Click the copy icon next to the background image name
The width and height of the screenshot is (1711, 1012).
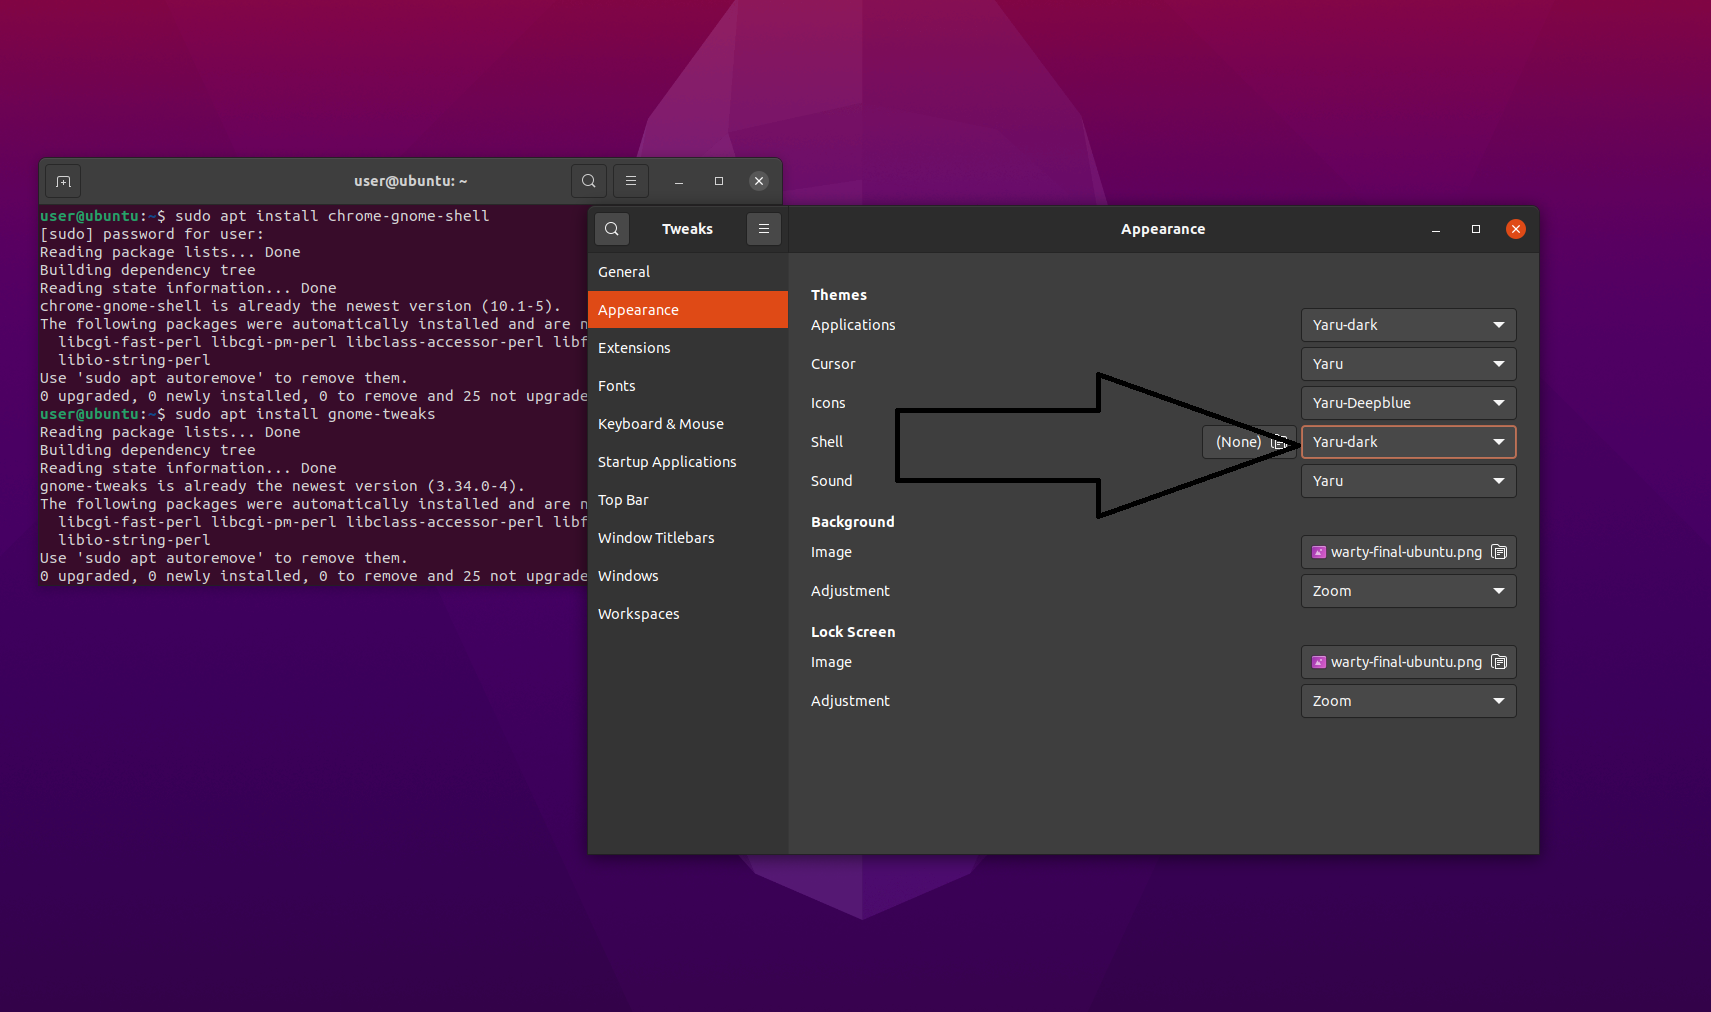(x=1499, y=551)
